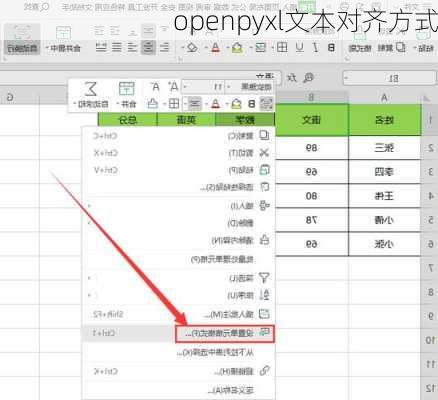Open the mini toolbar 微软雅黑 font dropdown

(229, 87)
